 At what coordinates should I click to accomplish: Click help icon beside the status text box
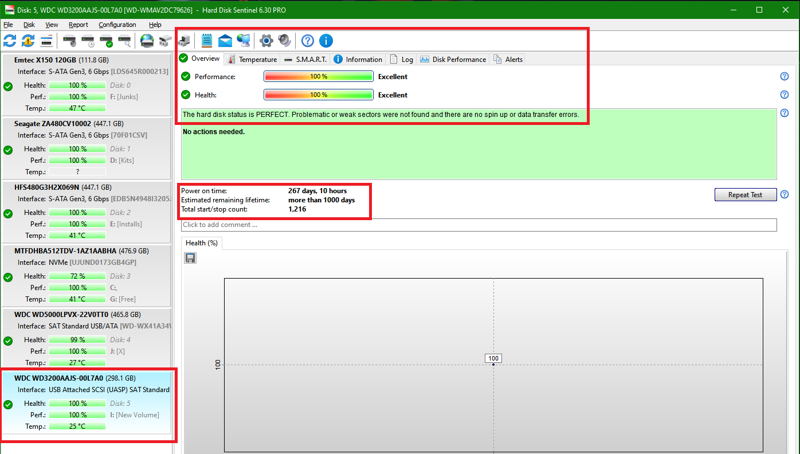coord(784,113)
